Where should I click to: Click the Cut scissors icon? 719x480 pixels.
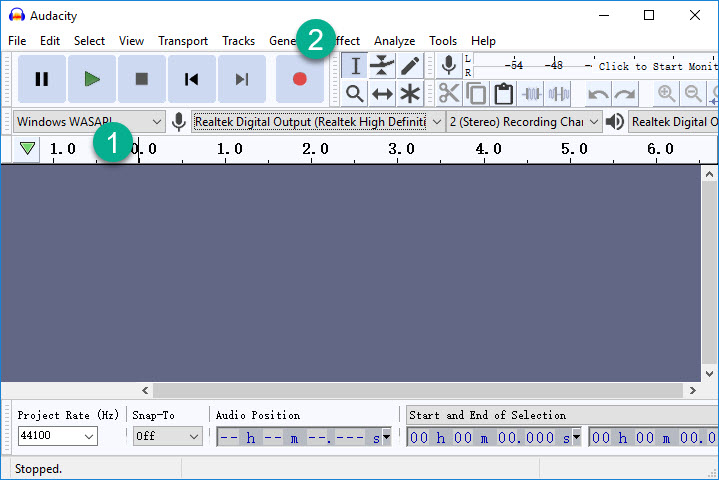pyautogui.click(x=448, y=94)
